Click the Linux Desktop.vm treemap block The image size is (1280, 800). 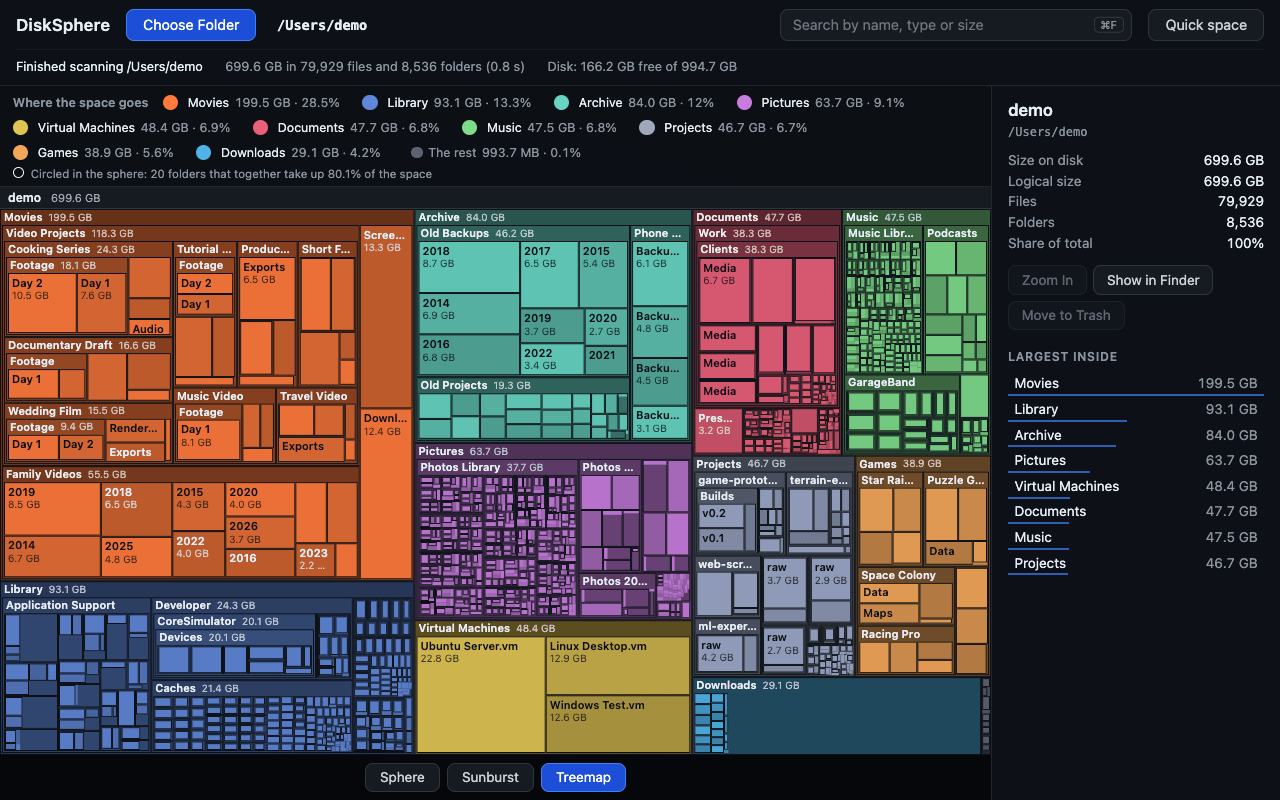(x=618, y=666)
